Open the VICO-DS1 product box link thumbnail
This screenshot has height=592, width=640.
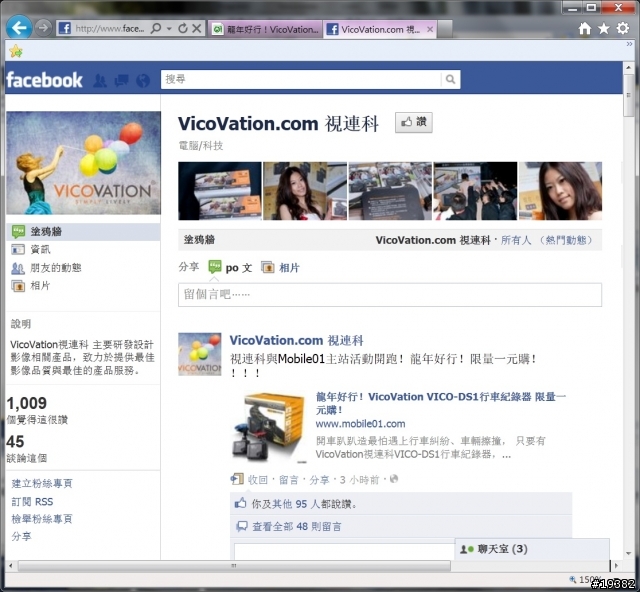point(270,427)
